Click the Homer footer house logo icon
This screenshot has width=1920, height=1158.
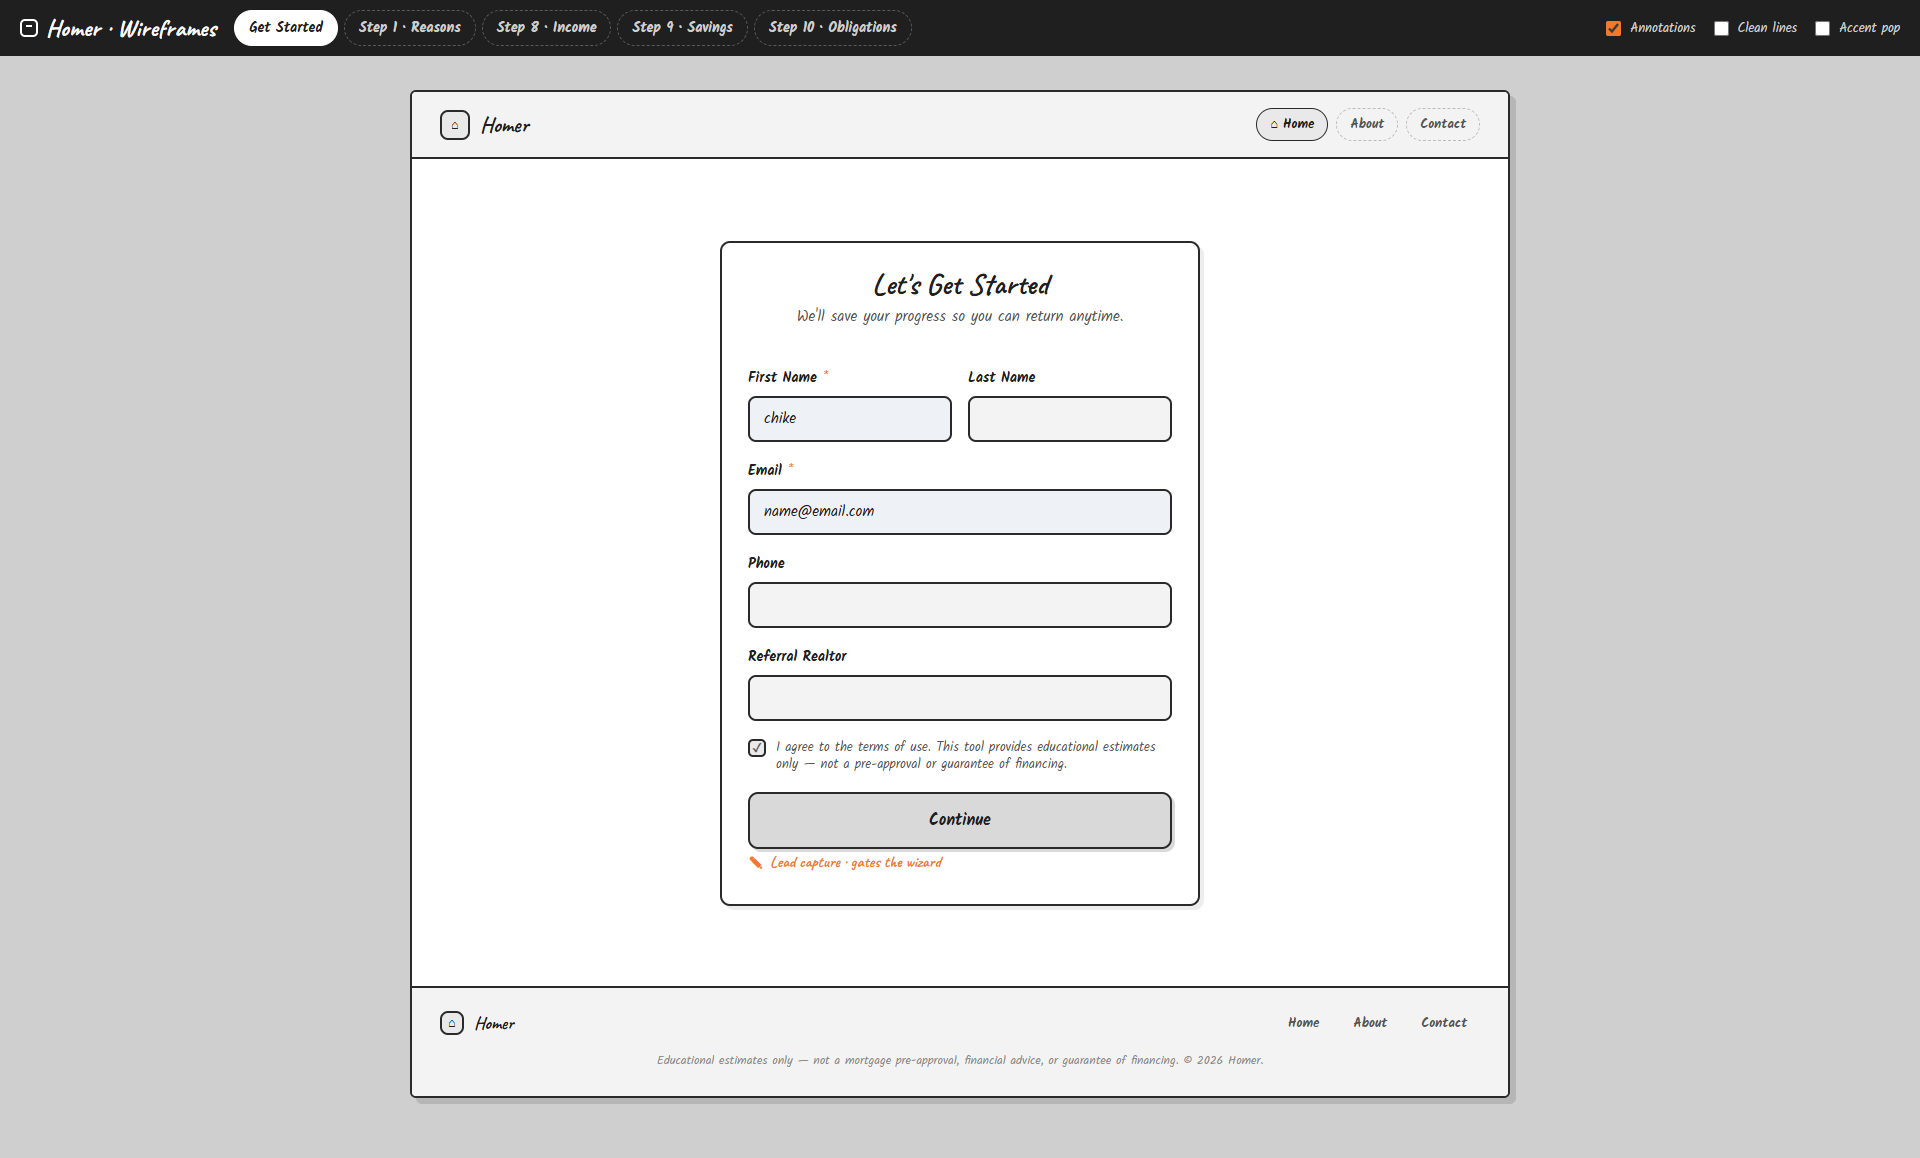[x=452, y=1023]
